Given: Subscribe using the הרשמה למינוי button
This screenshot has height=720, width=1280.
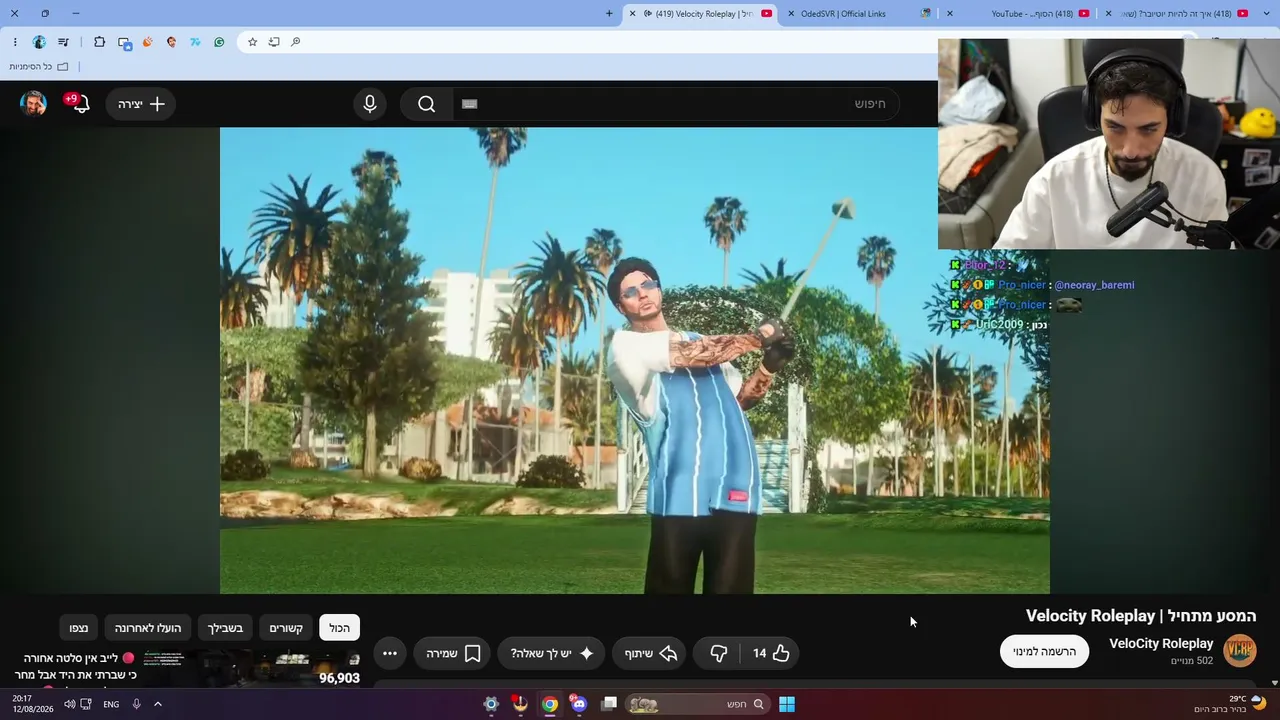Looking at the screenshot, I should (1044, 651).
